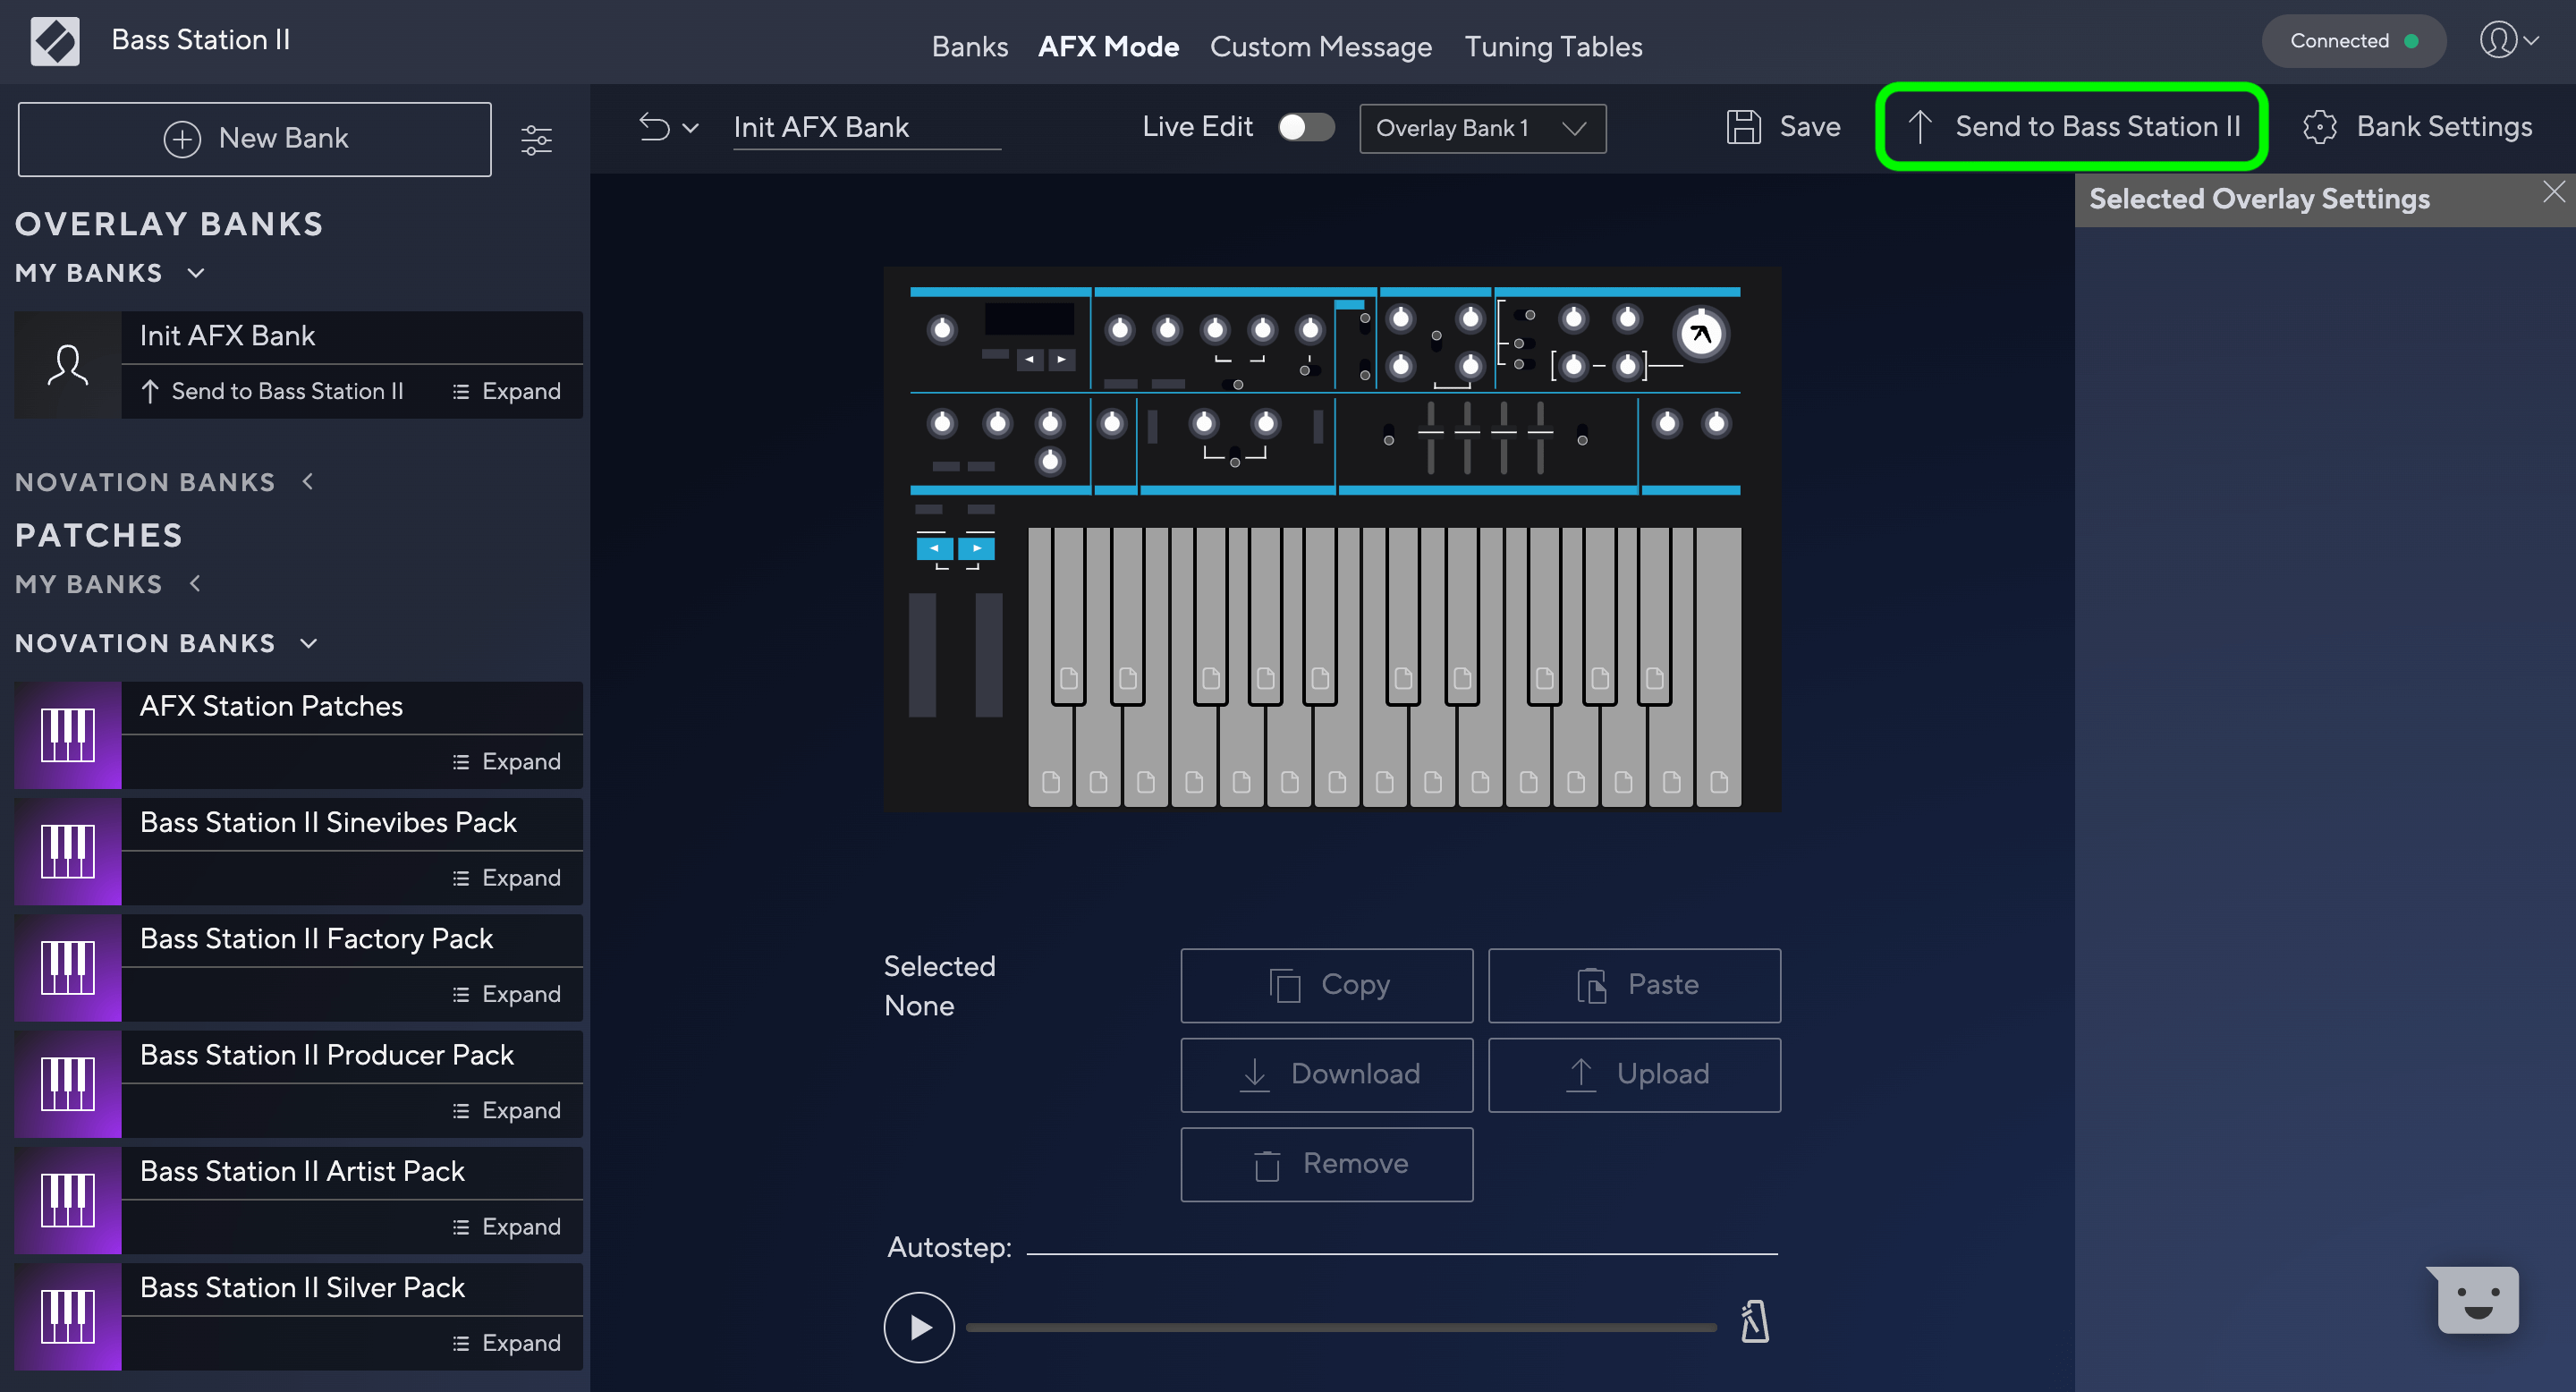This screenshot has width=2576, height=1392.
Task: Expand Bass Station II Factory Pack
Action: 507,994
